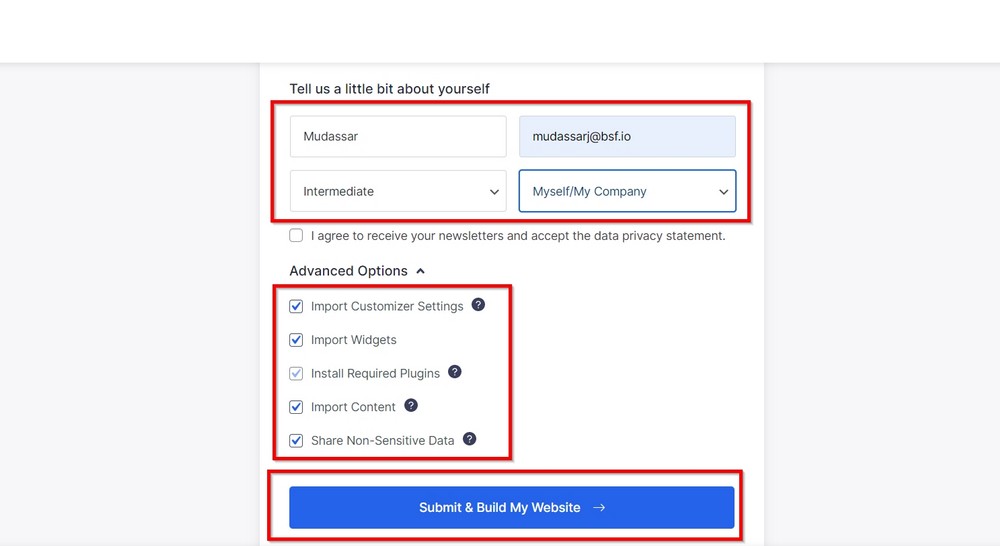Screen dimensions: 1000x546
Task: Uncheck Share Non-Sensitive Data checkbox
Action: tap(296, 441)
